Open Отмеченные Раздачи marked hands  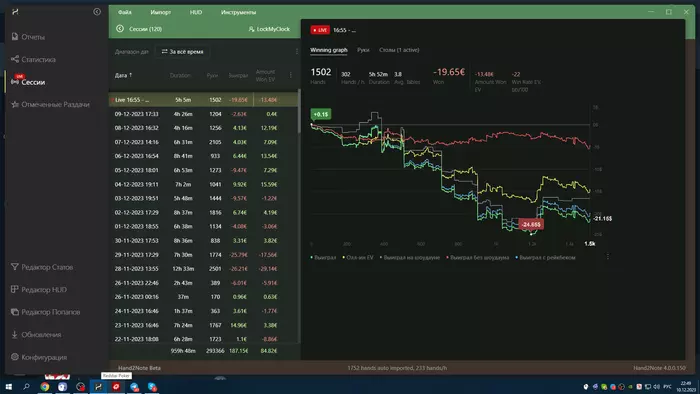click(50, 104)
